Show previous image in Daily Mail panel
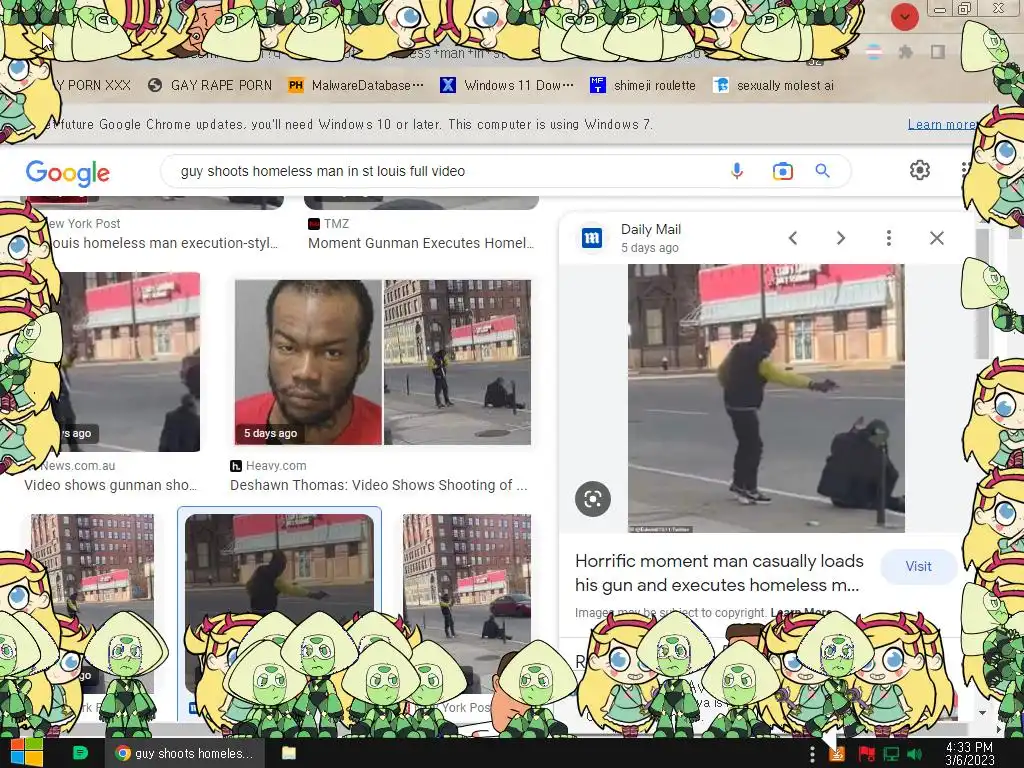This screenshot has width=1024, height=768. coord(793,238)
